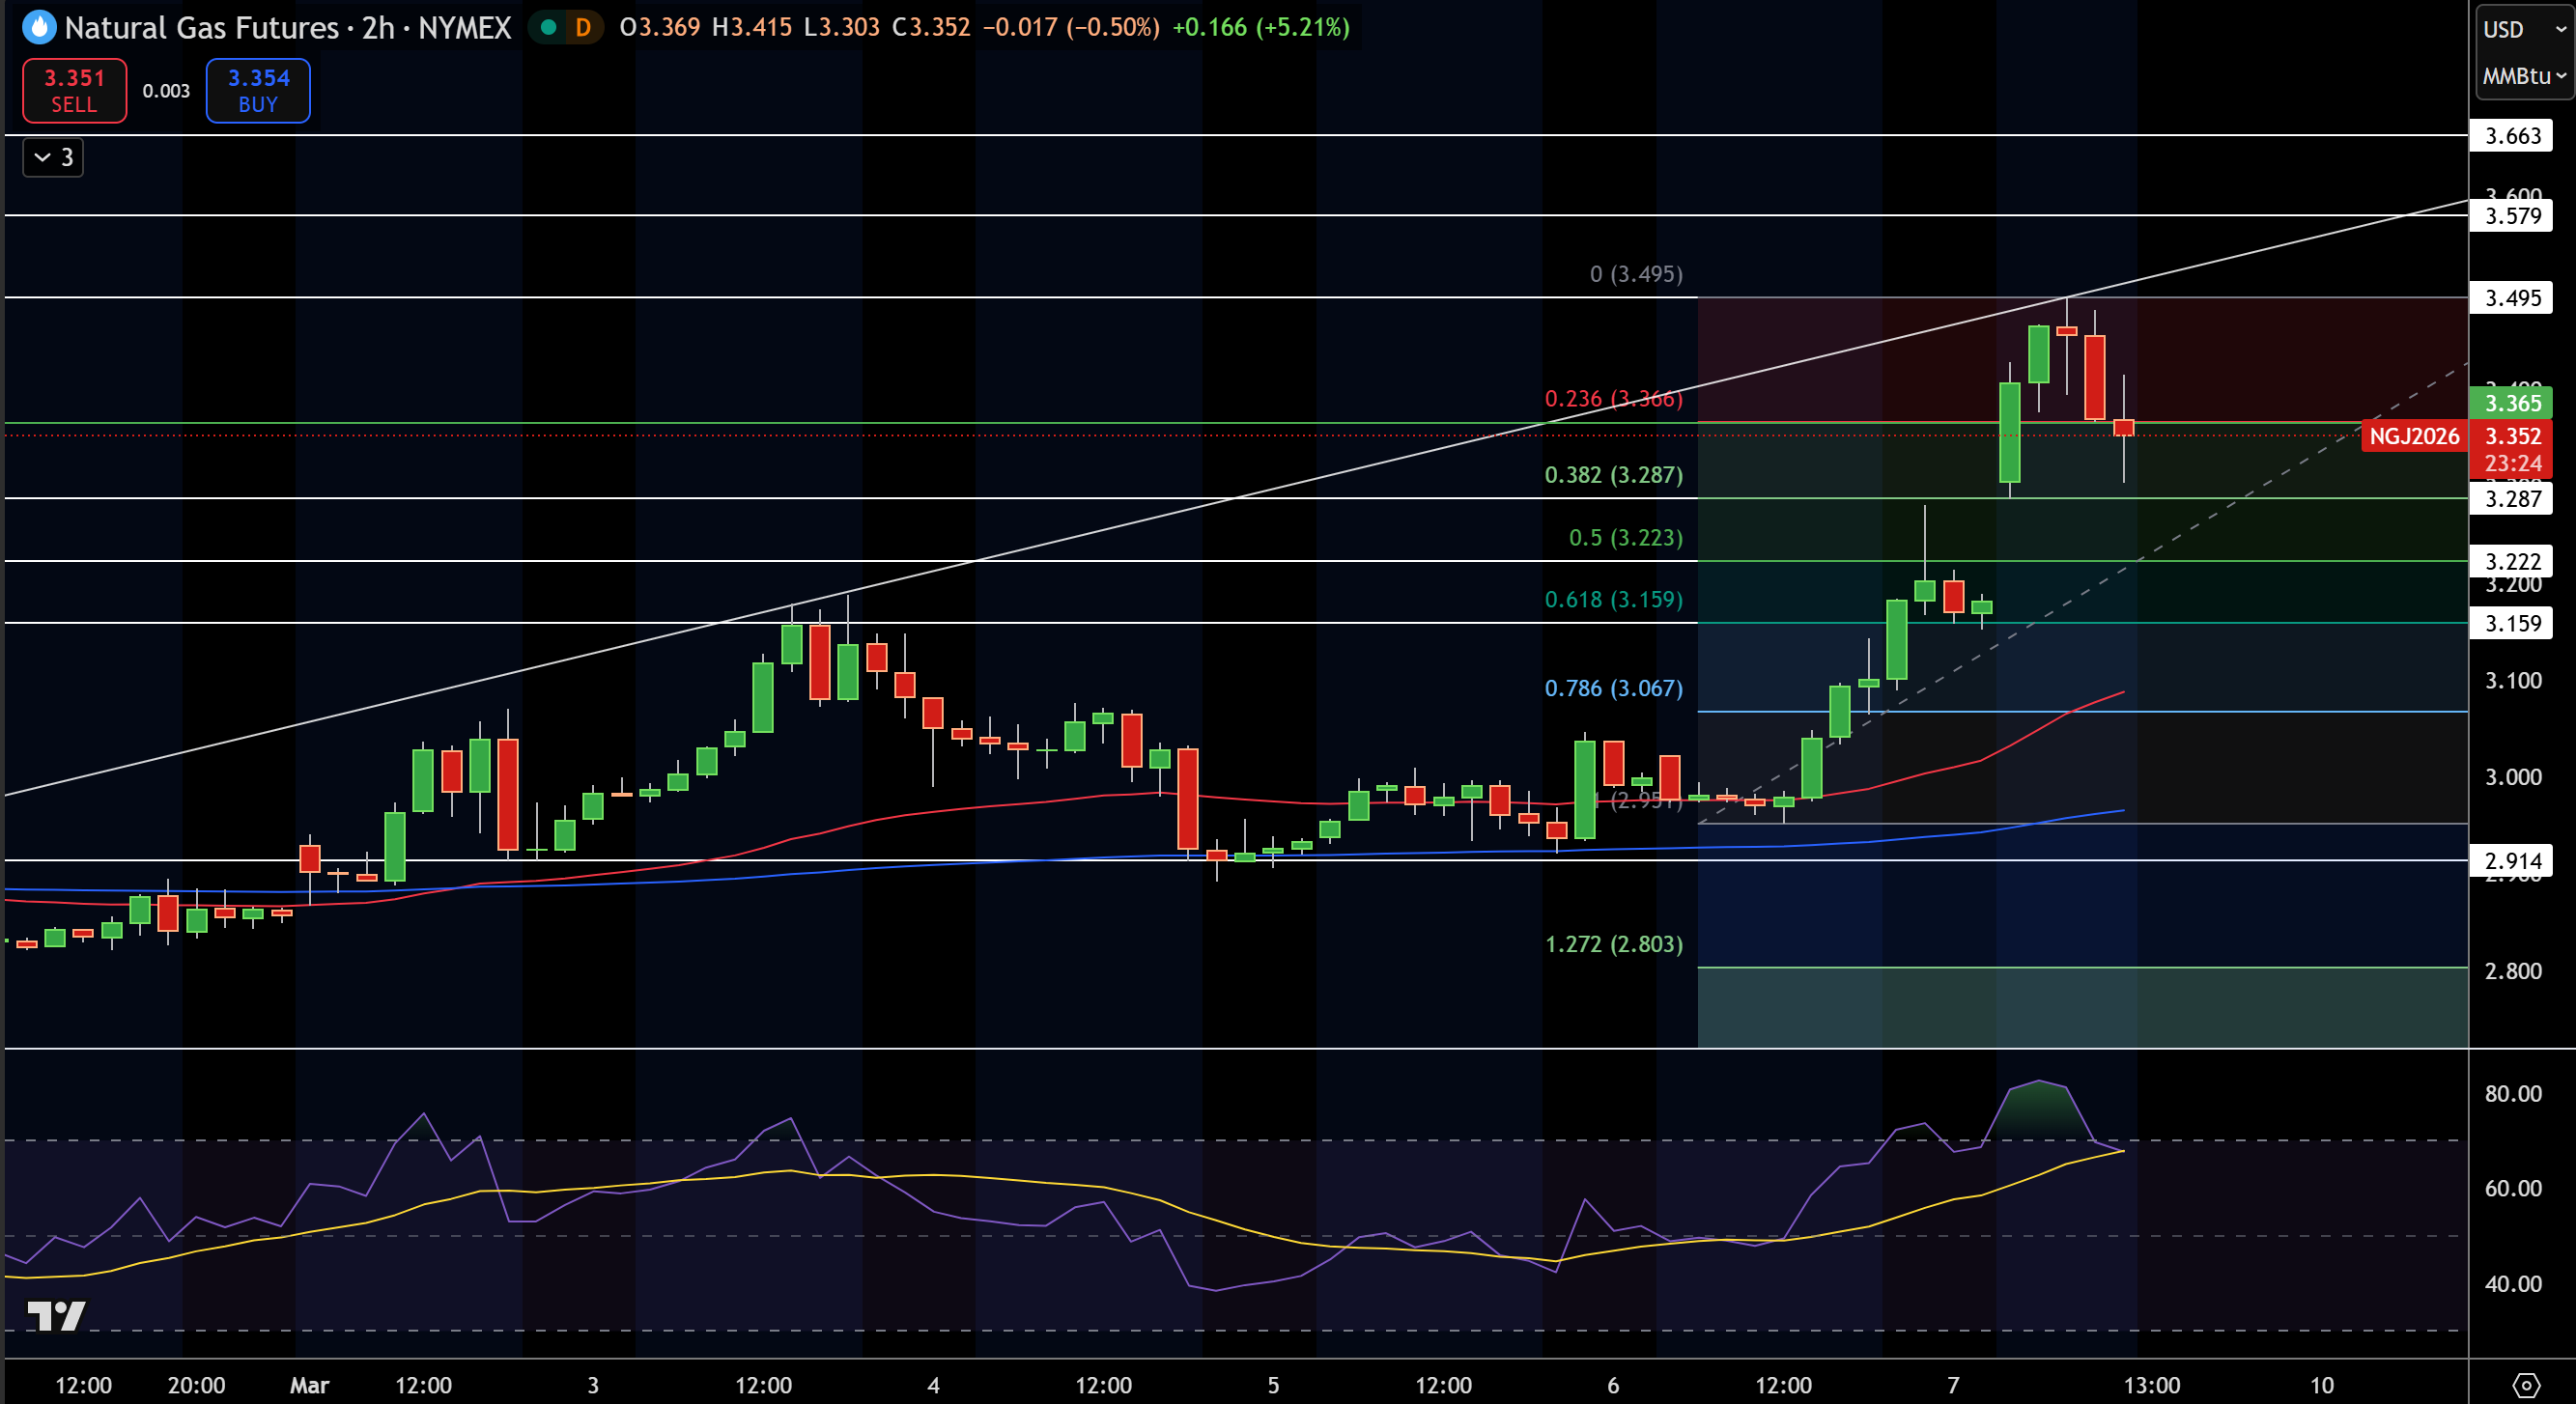Screen dimensions: 2576x1404
Task: Open chart settings gear icon at bottom right
Action: click(x=2526, y=1385)
